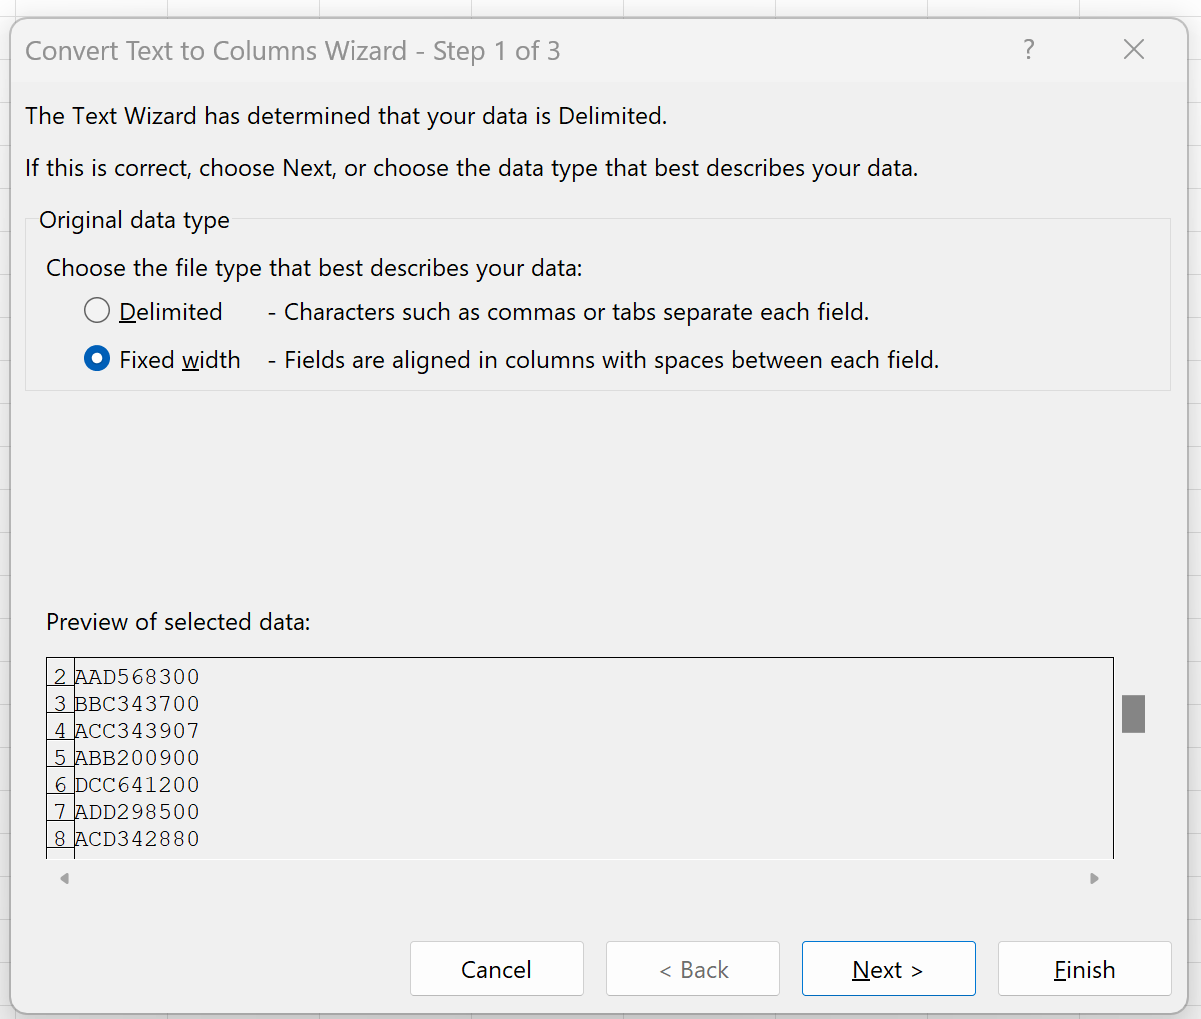Click preview row containing DCC641200
1201x1019 pixels.
click(137, 784)
